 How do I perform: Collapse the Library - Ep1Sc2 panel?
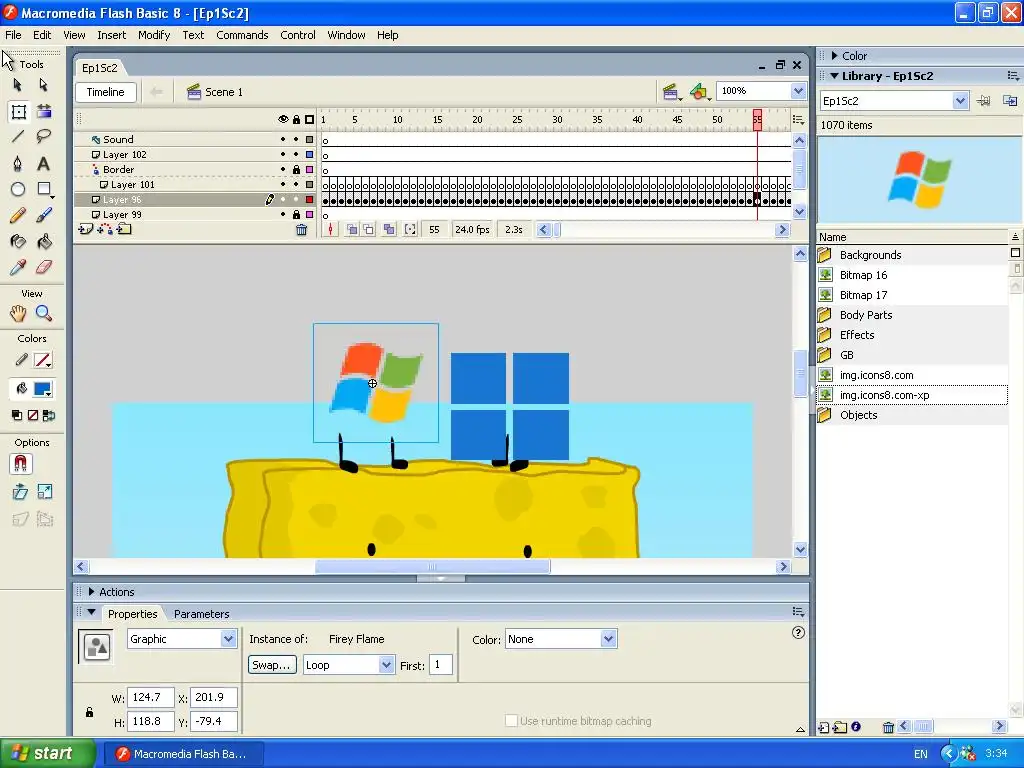(834, 76)
